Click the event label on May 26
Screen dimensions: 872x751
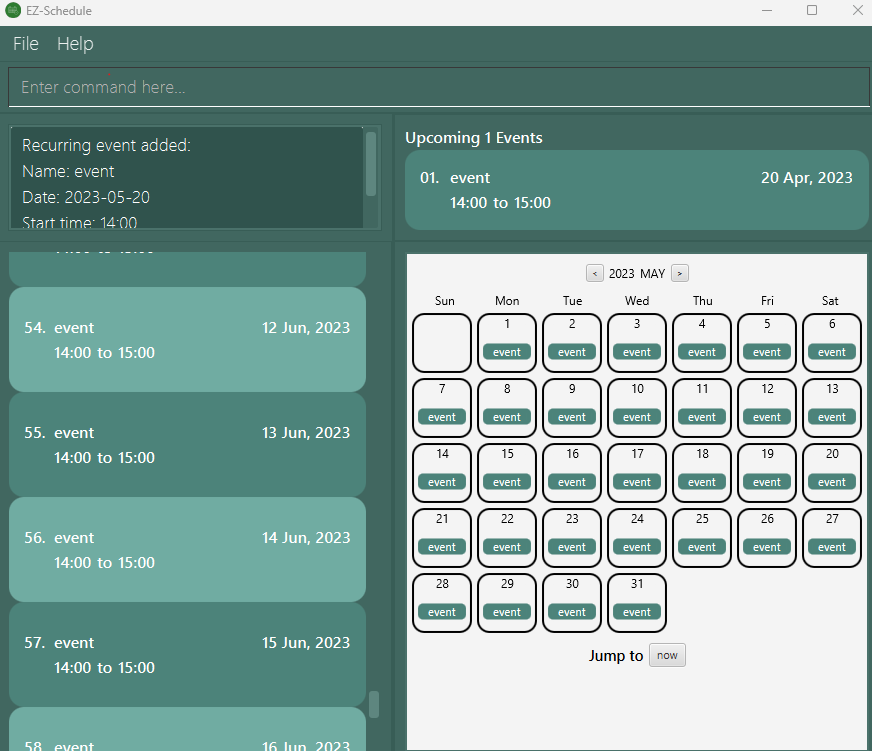[x=767, y=547]
